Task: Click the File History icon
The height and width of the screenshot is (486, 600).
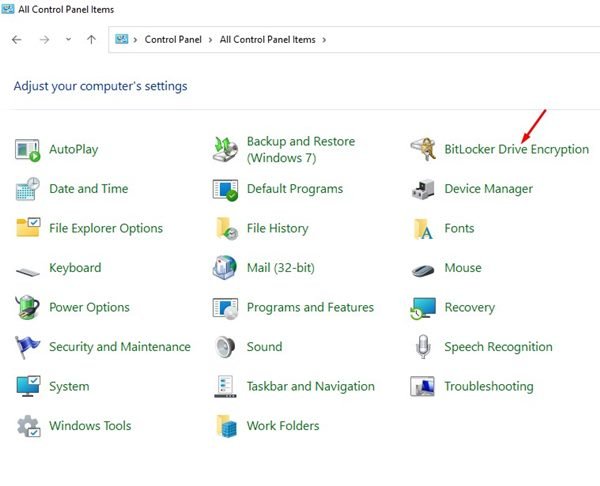Action: [227, 228]
